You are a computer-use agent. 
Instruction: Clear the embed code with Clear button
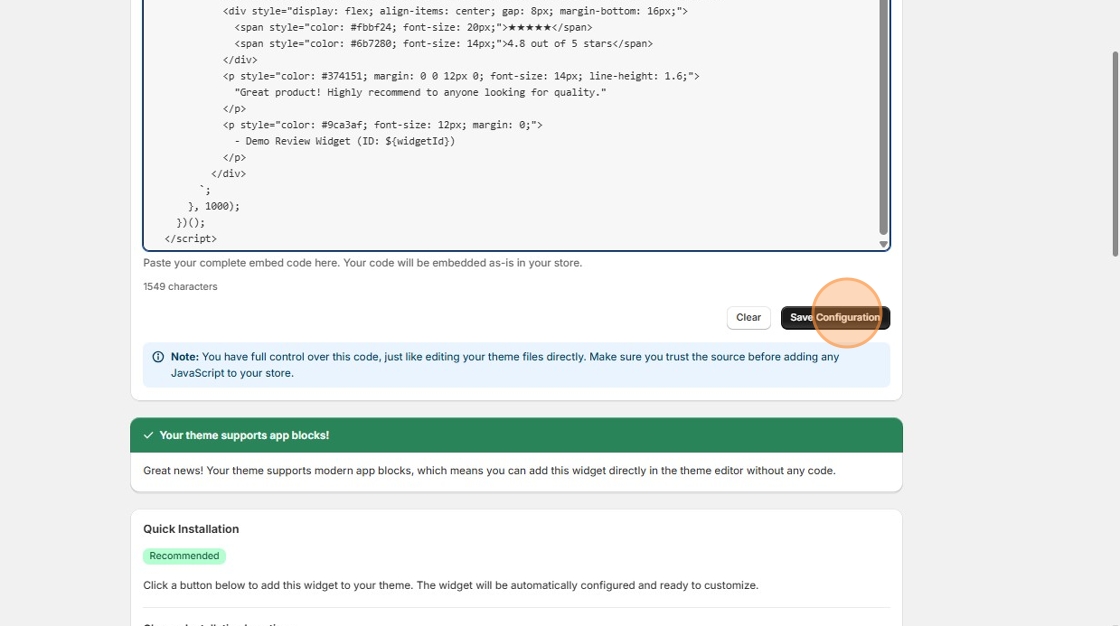pyautogui.click(x=749, y=317)
